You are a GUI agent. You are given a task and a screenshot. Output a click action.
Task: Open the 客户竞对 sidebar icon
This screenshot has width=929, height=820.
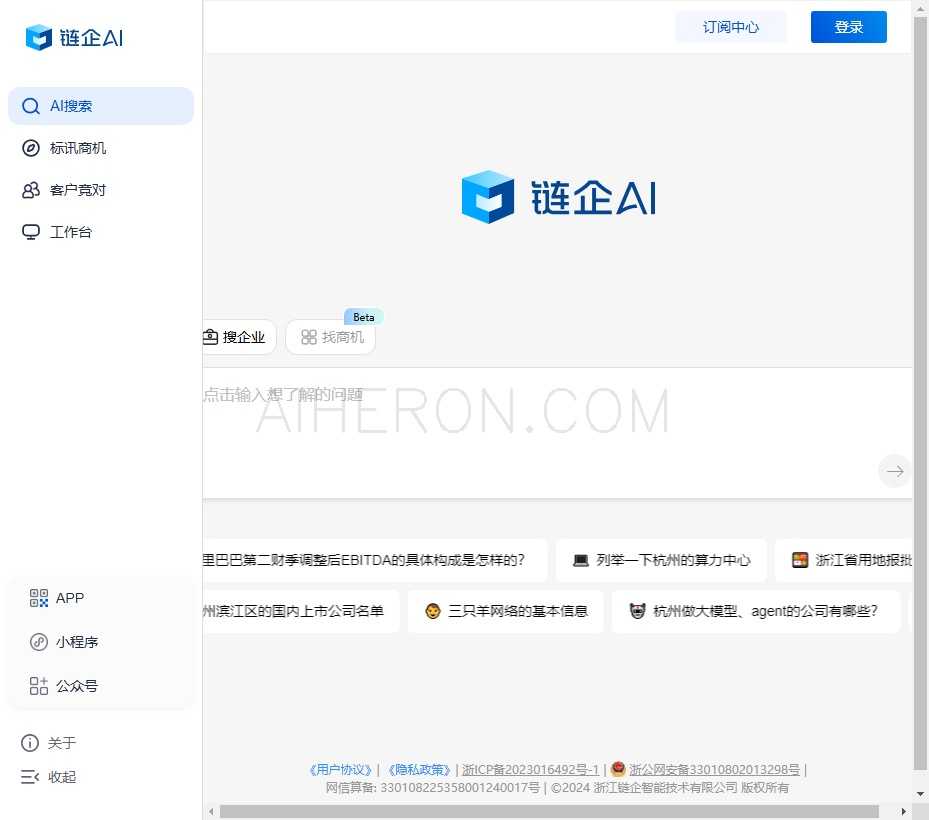coord(30,189)
